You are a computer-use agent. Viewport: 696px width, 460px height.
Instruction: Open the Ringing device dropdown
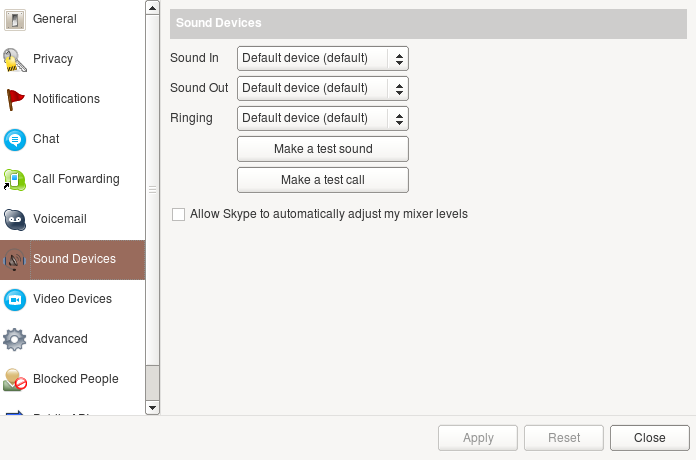pyautogui.click(x=323, y=119)
